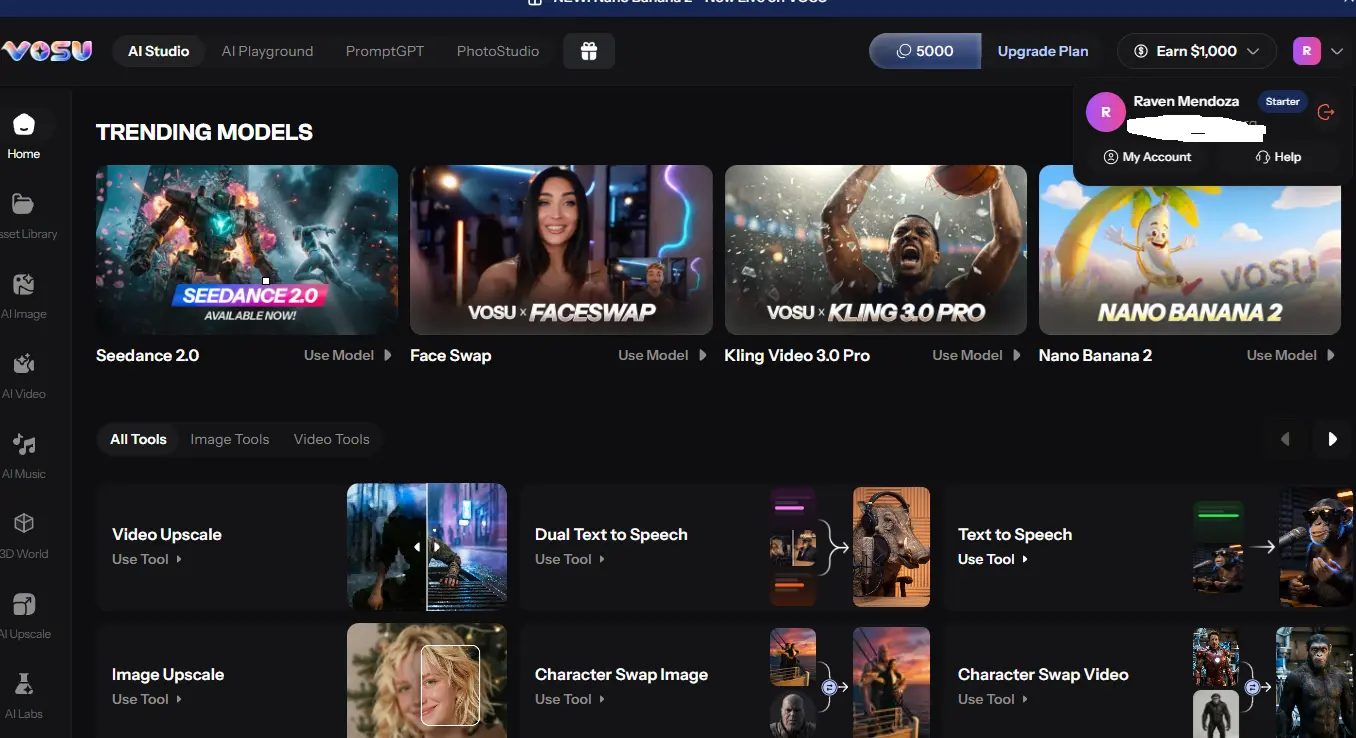The height and width of the screenshot is (738, 1356).
Task: Click the Character Swap Video title
Action: click(1043, 674)
